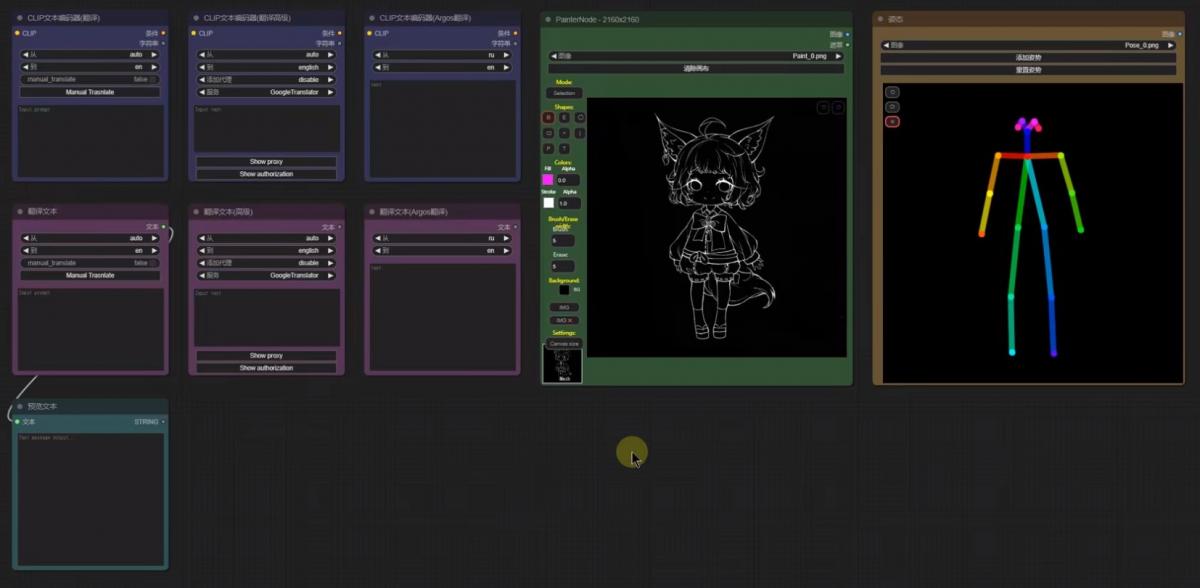Click the text area of Argos translate node
This screenshot has height=588, width=1200.
coord(442,315)
